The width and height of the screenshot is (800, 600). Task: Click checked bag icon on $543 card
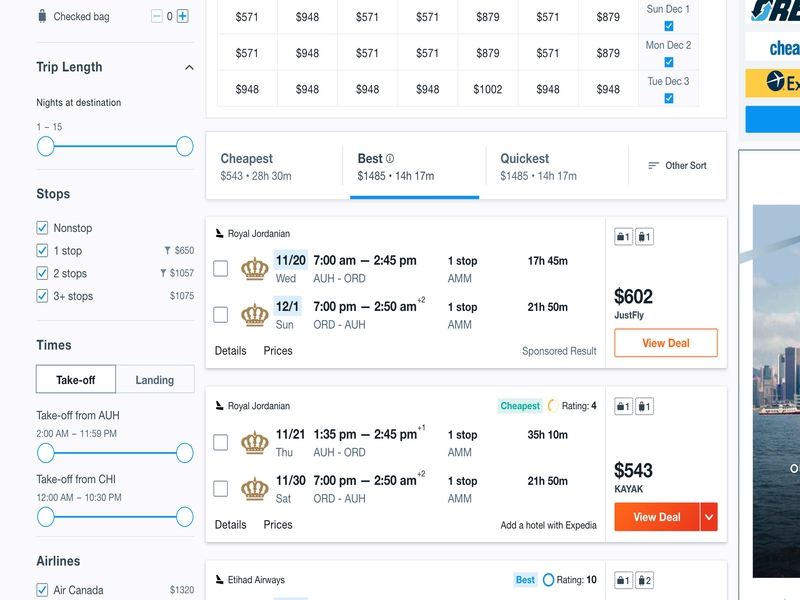[644, 407]
